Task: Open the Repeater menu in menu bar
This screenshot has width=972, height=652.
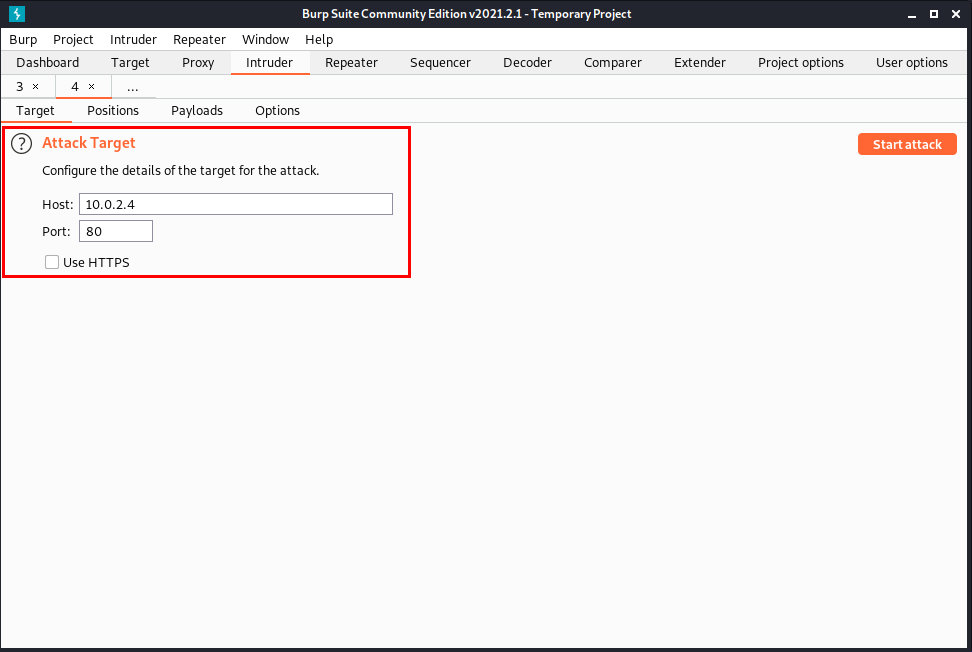Action: [x=199, y=40]
